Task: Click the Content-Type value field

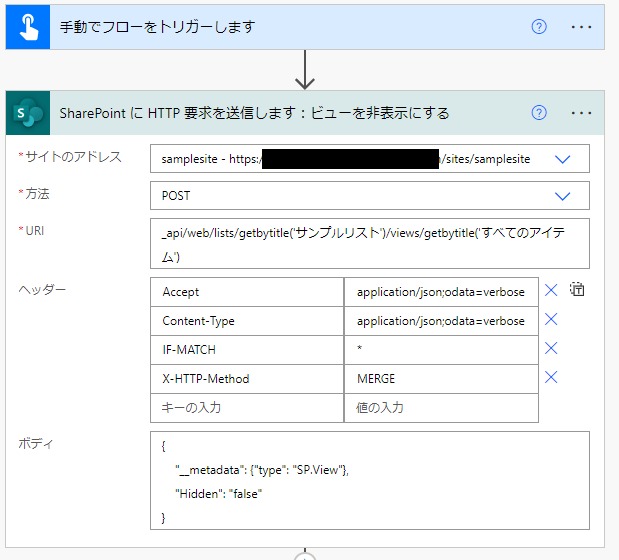Action: (441, 321)
